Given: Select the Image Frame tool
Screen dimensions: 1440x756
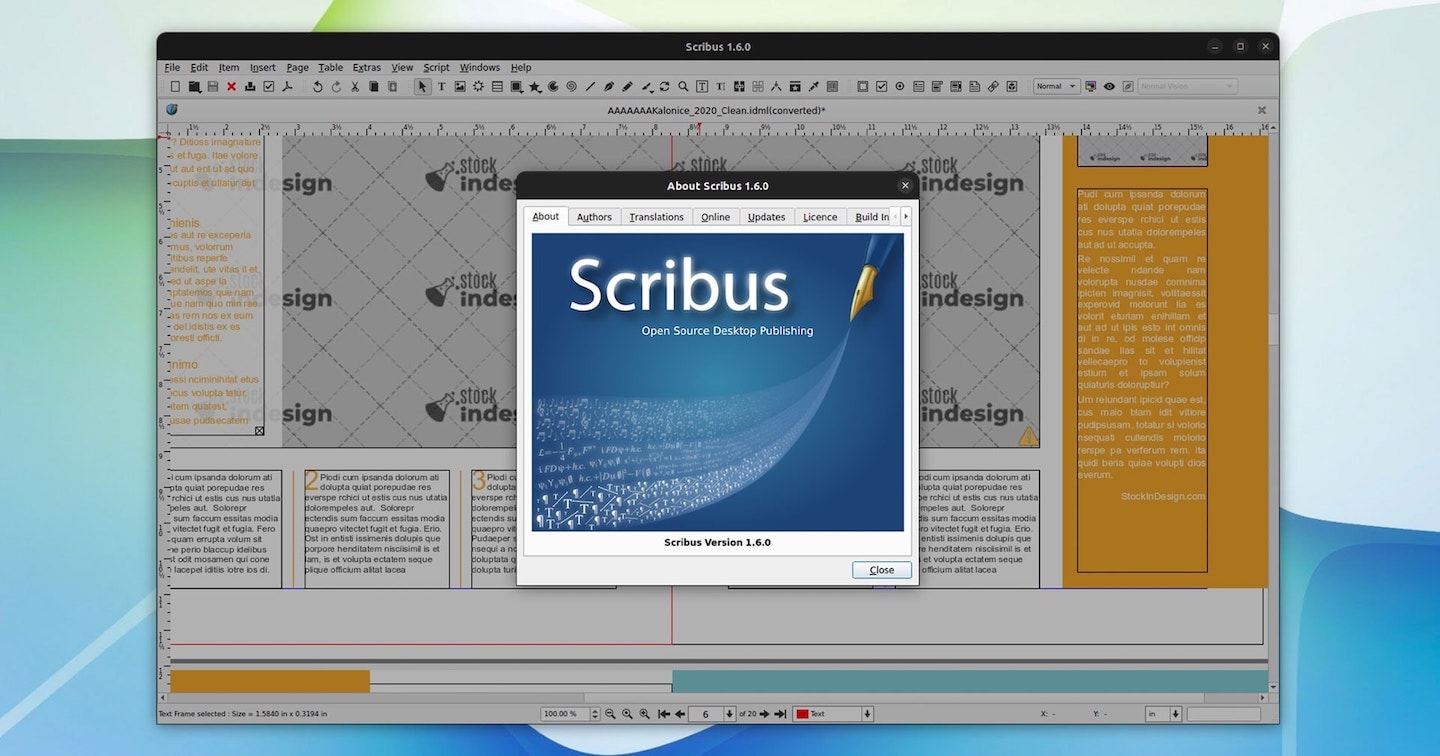Looking at the screenshot, I should (460, 87).
